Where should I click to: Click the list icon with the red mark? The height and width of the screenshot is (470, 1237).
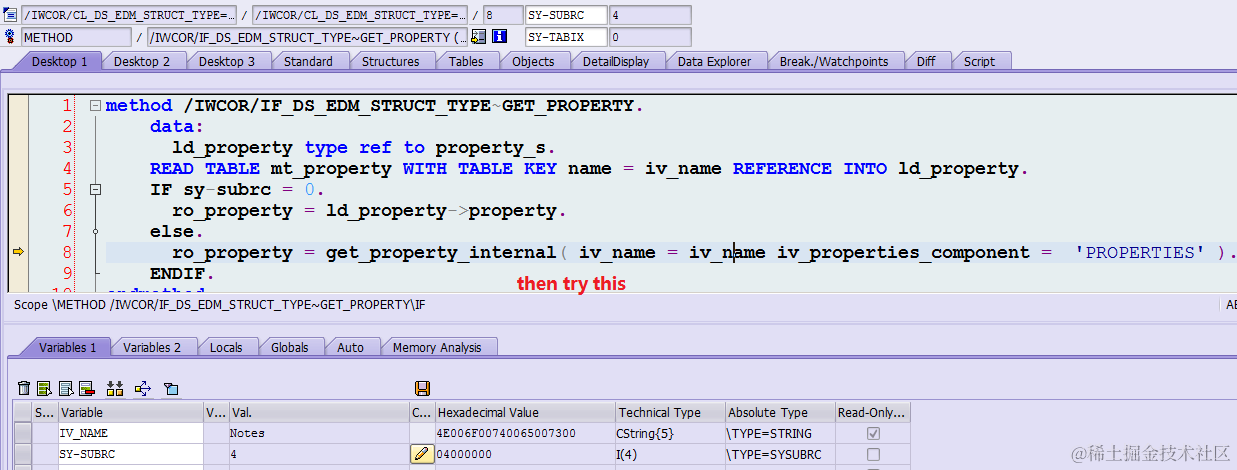(x=86, y=388)
